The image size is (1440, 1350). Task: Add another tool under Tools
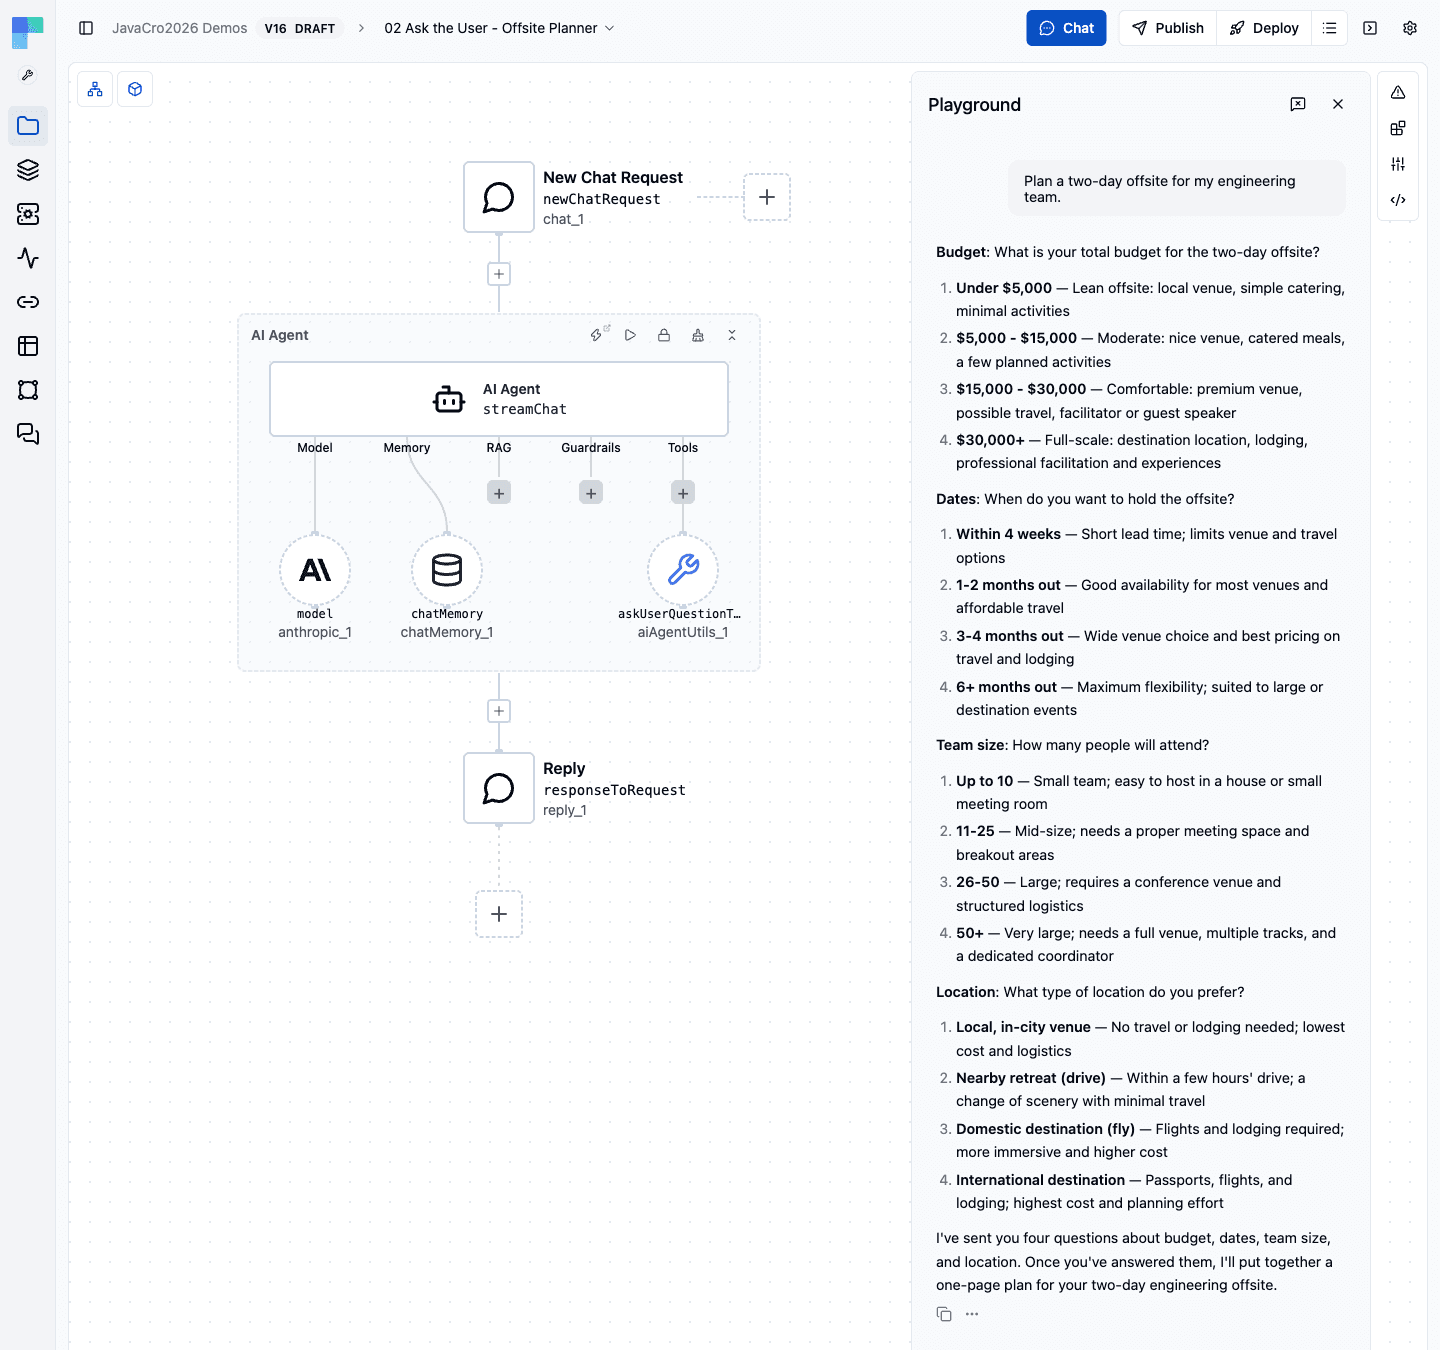coord(683,493)
